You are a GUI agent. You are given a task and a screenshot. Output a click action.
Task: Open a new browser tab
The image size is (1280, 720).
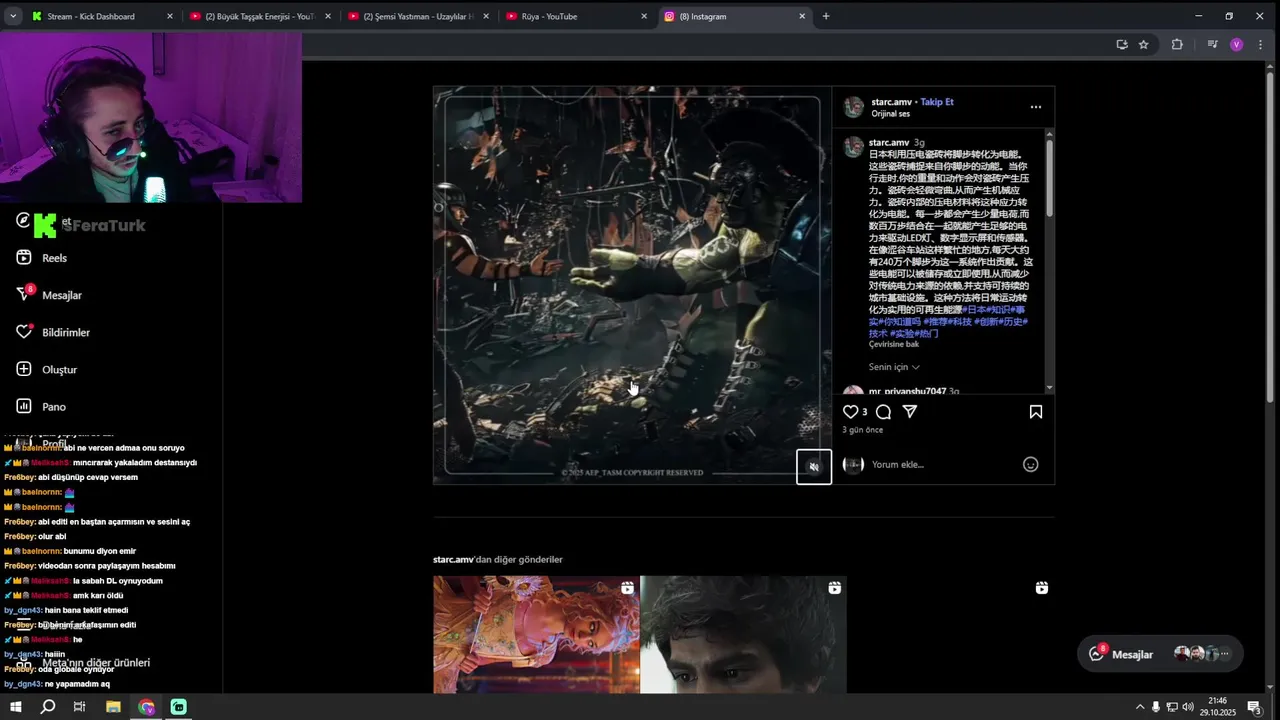[826, 16]
